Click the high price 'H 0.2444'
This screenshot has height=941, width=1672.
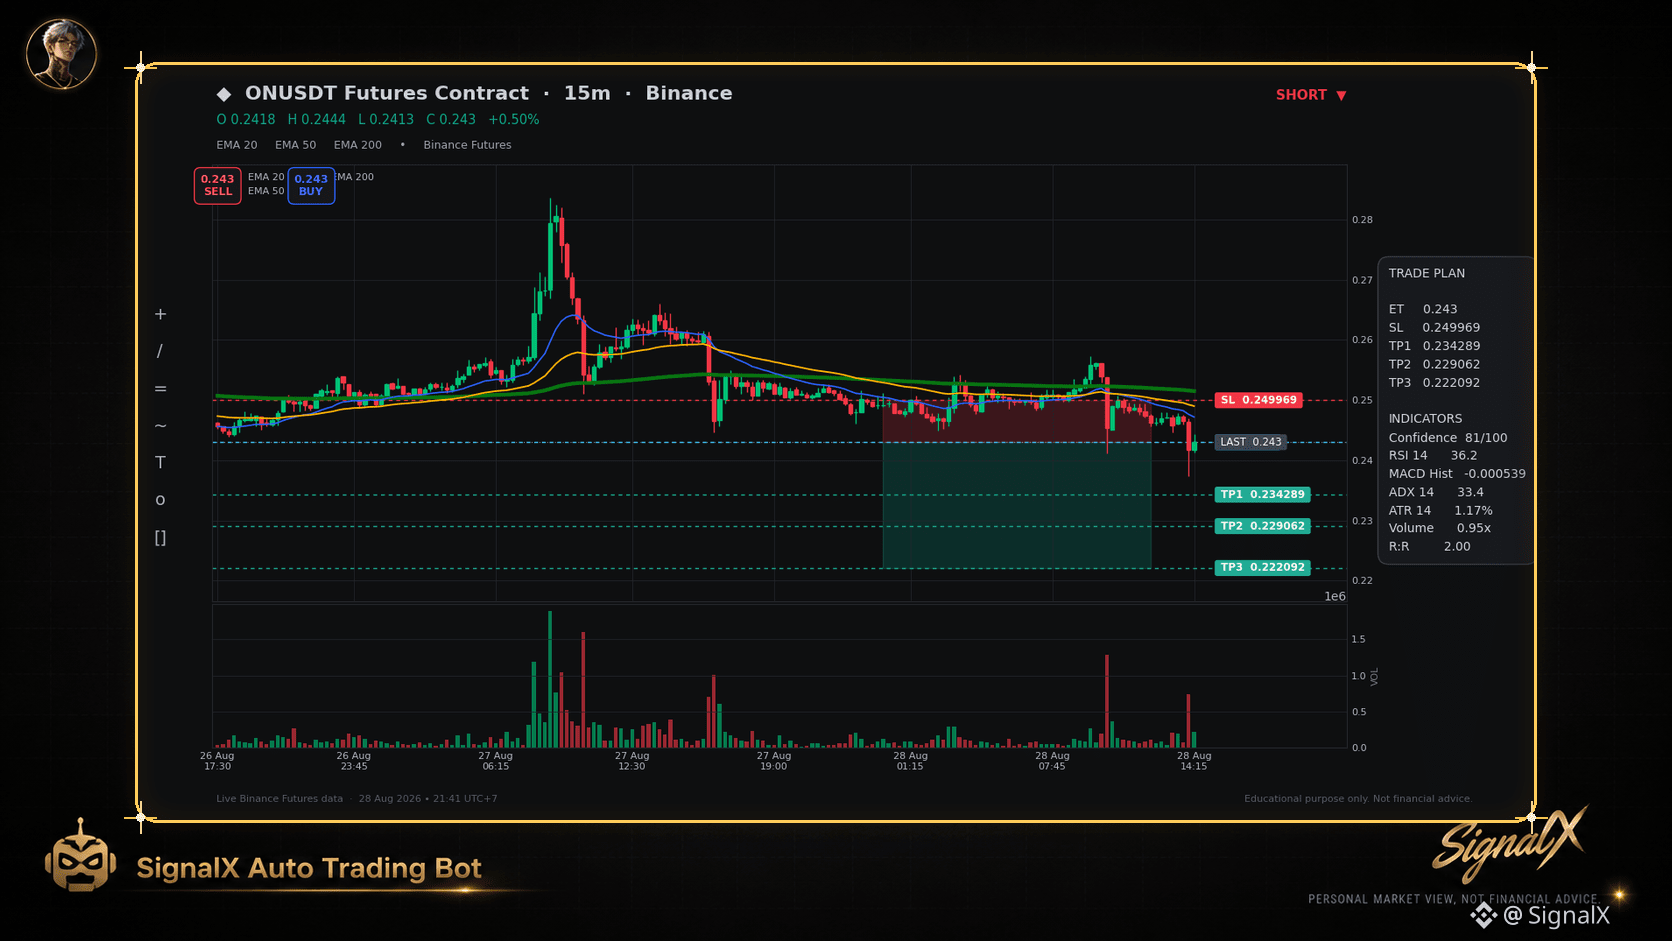[x=317, y=119]
